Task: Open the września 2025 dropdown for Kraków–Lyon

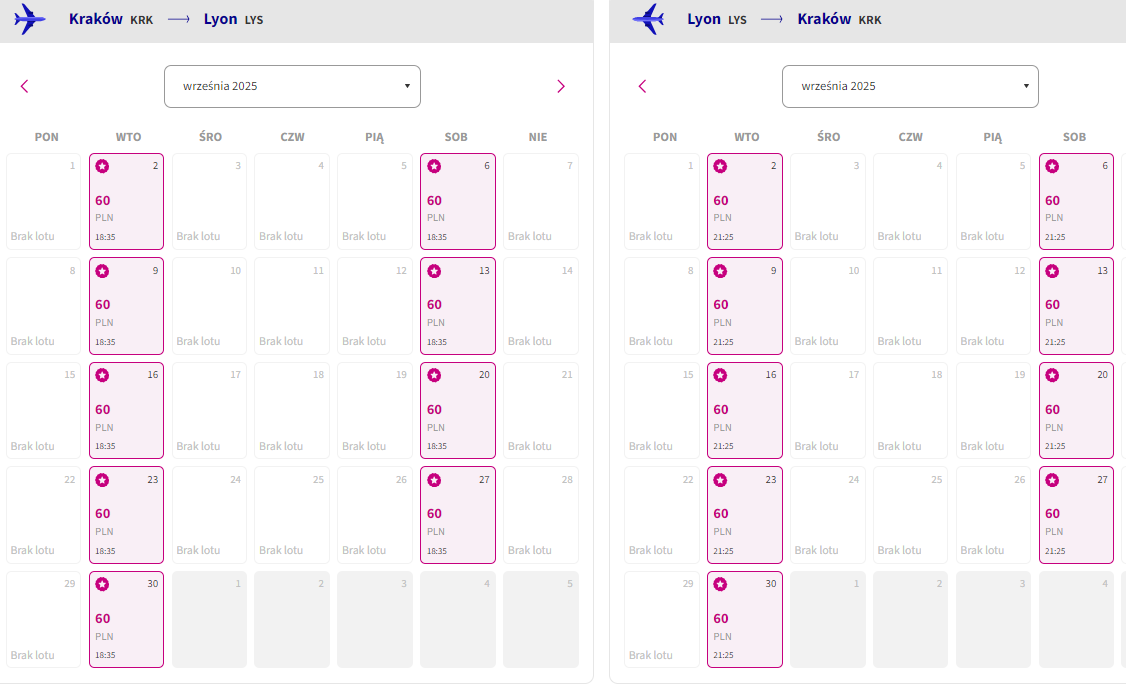Action: point(292,87)
